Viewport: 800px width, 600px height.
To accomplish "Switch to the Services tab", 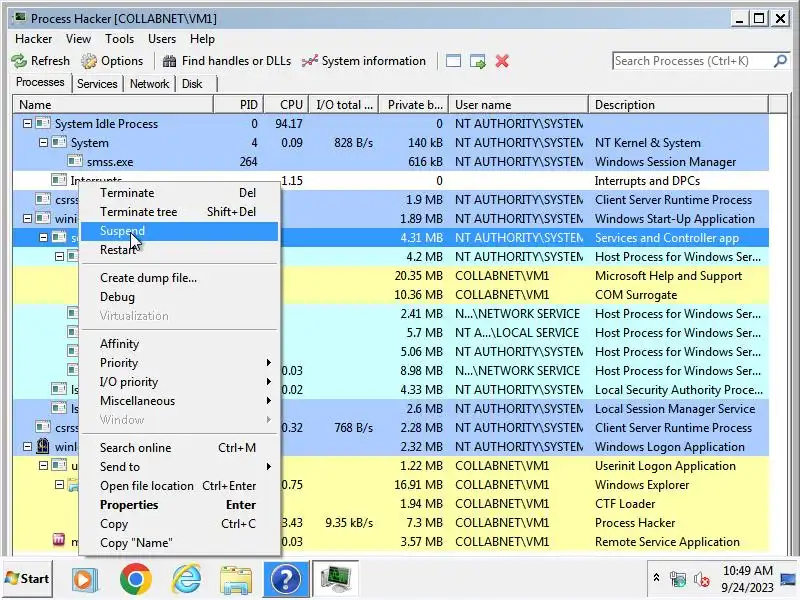I will pyautogui.click(x=97, y=84).
